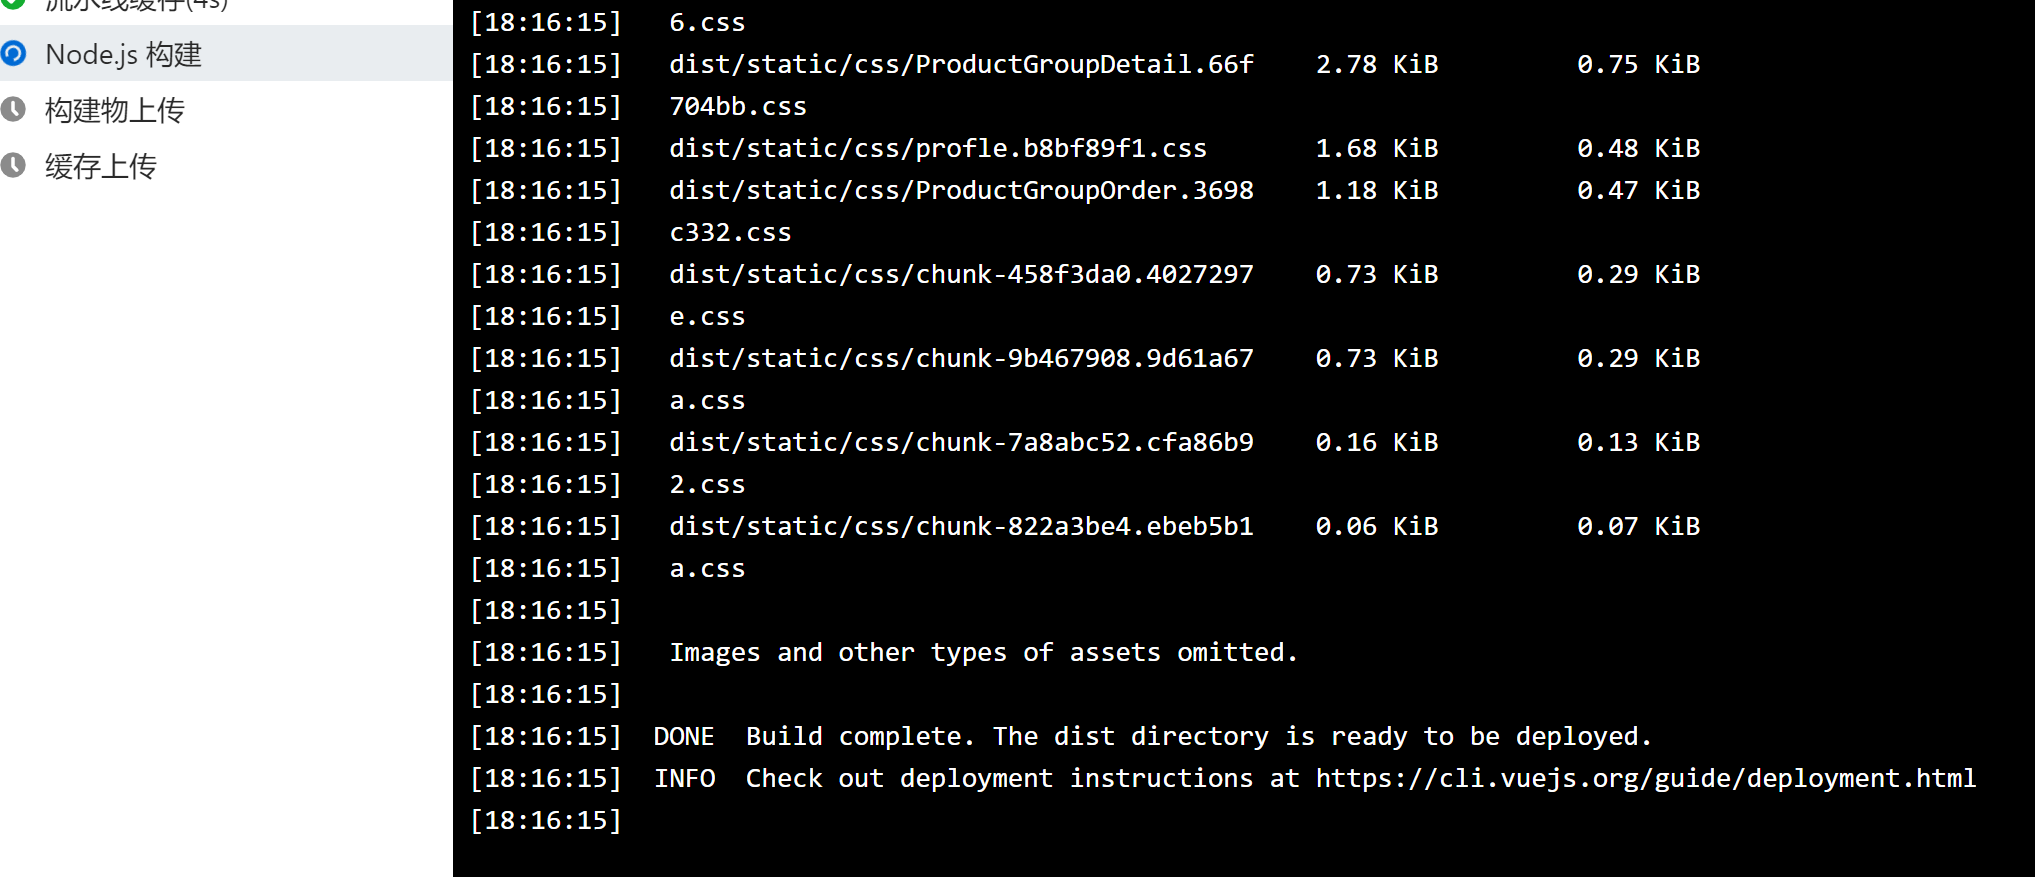Image resolution: width=2035 pixels, height=877 pixels.
Task: Open the cli.vuejs.org deployment guide link
Action: point(1645,778)
